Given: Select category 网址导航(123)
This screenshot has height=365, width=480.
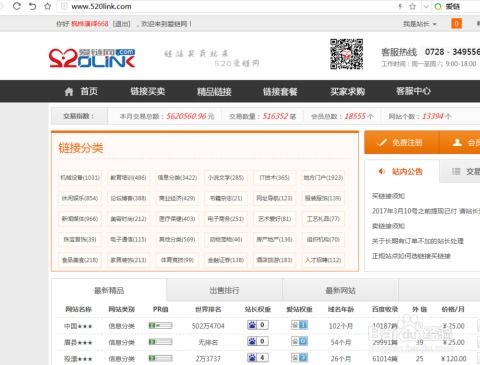Looking at the screenshot, I should coord(274,198).
